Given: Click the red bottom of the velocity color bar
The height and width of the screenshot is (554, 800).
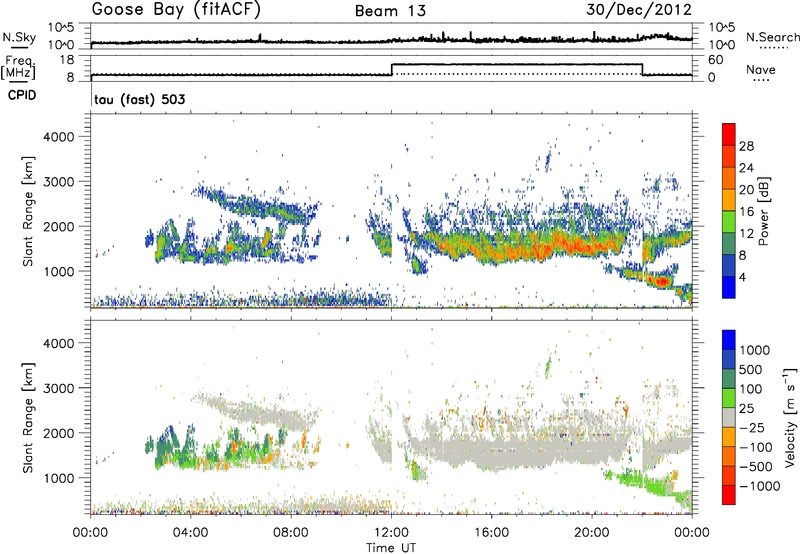Looking at the screenshot, I should 729,495.
